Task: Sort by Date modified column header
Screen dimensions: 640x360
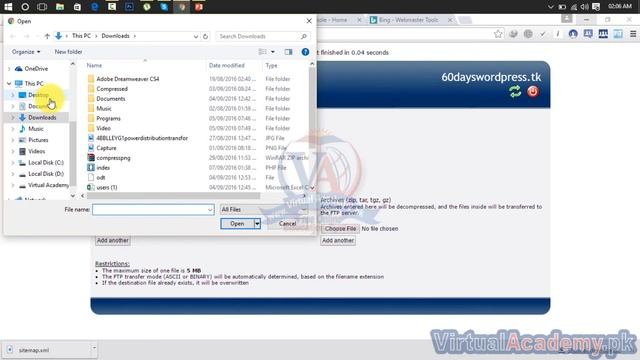Action: (x=227, y=65)
